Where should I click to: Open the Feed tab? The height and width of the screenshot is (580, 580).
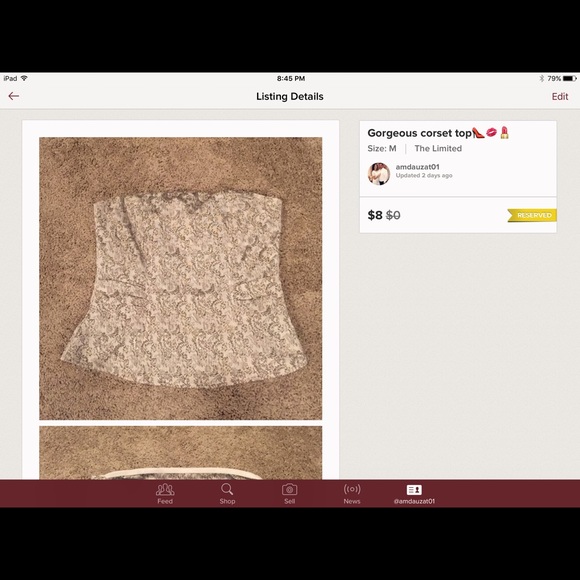tap(165, 494)
